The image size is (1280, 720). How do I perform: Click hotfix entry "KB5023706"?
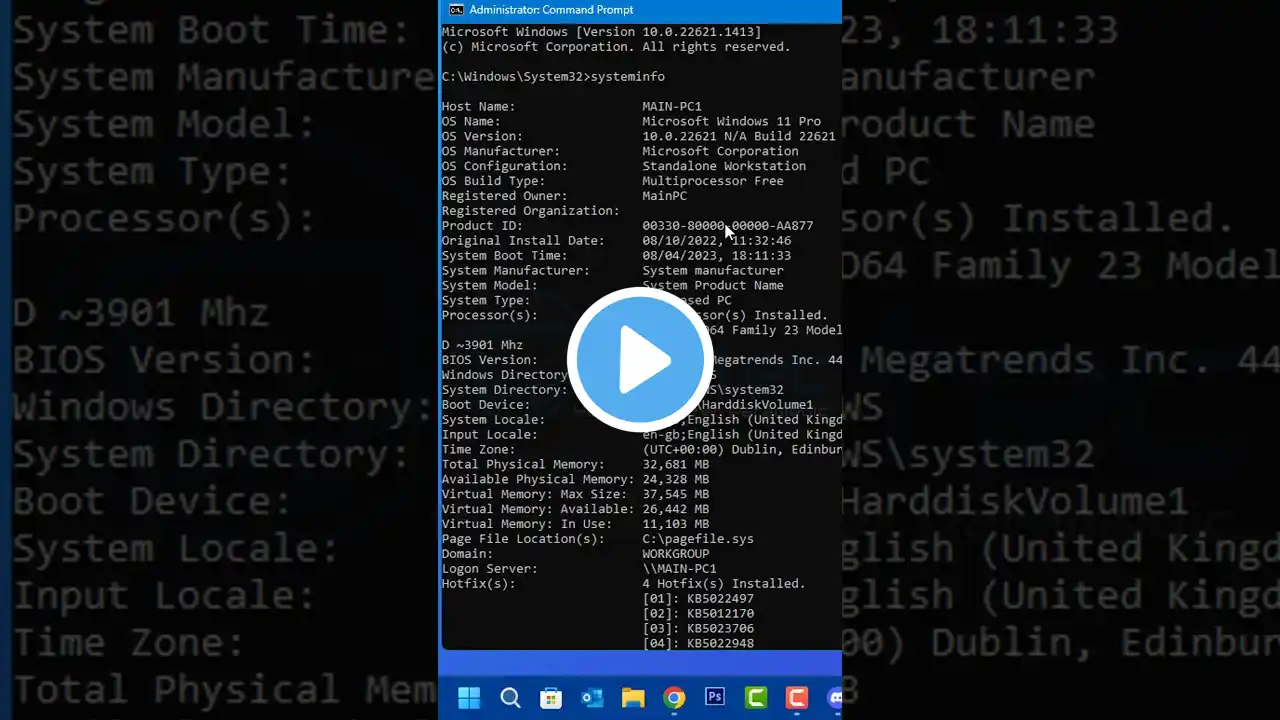click(x=720, y=629)
